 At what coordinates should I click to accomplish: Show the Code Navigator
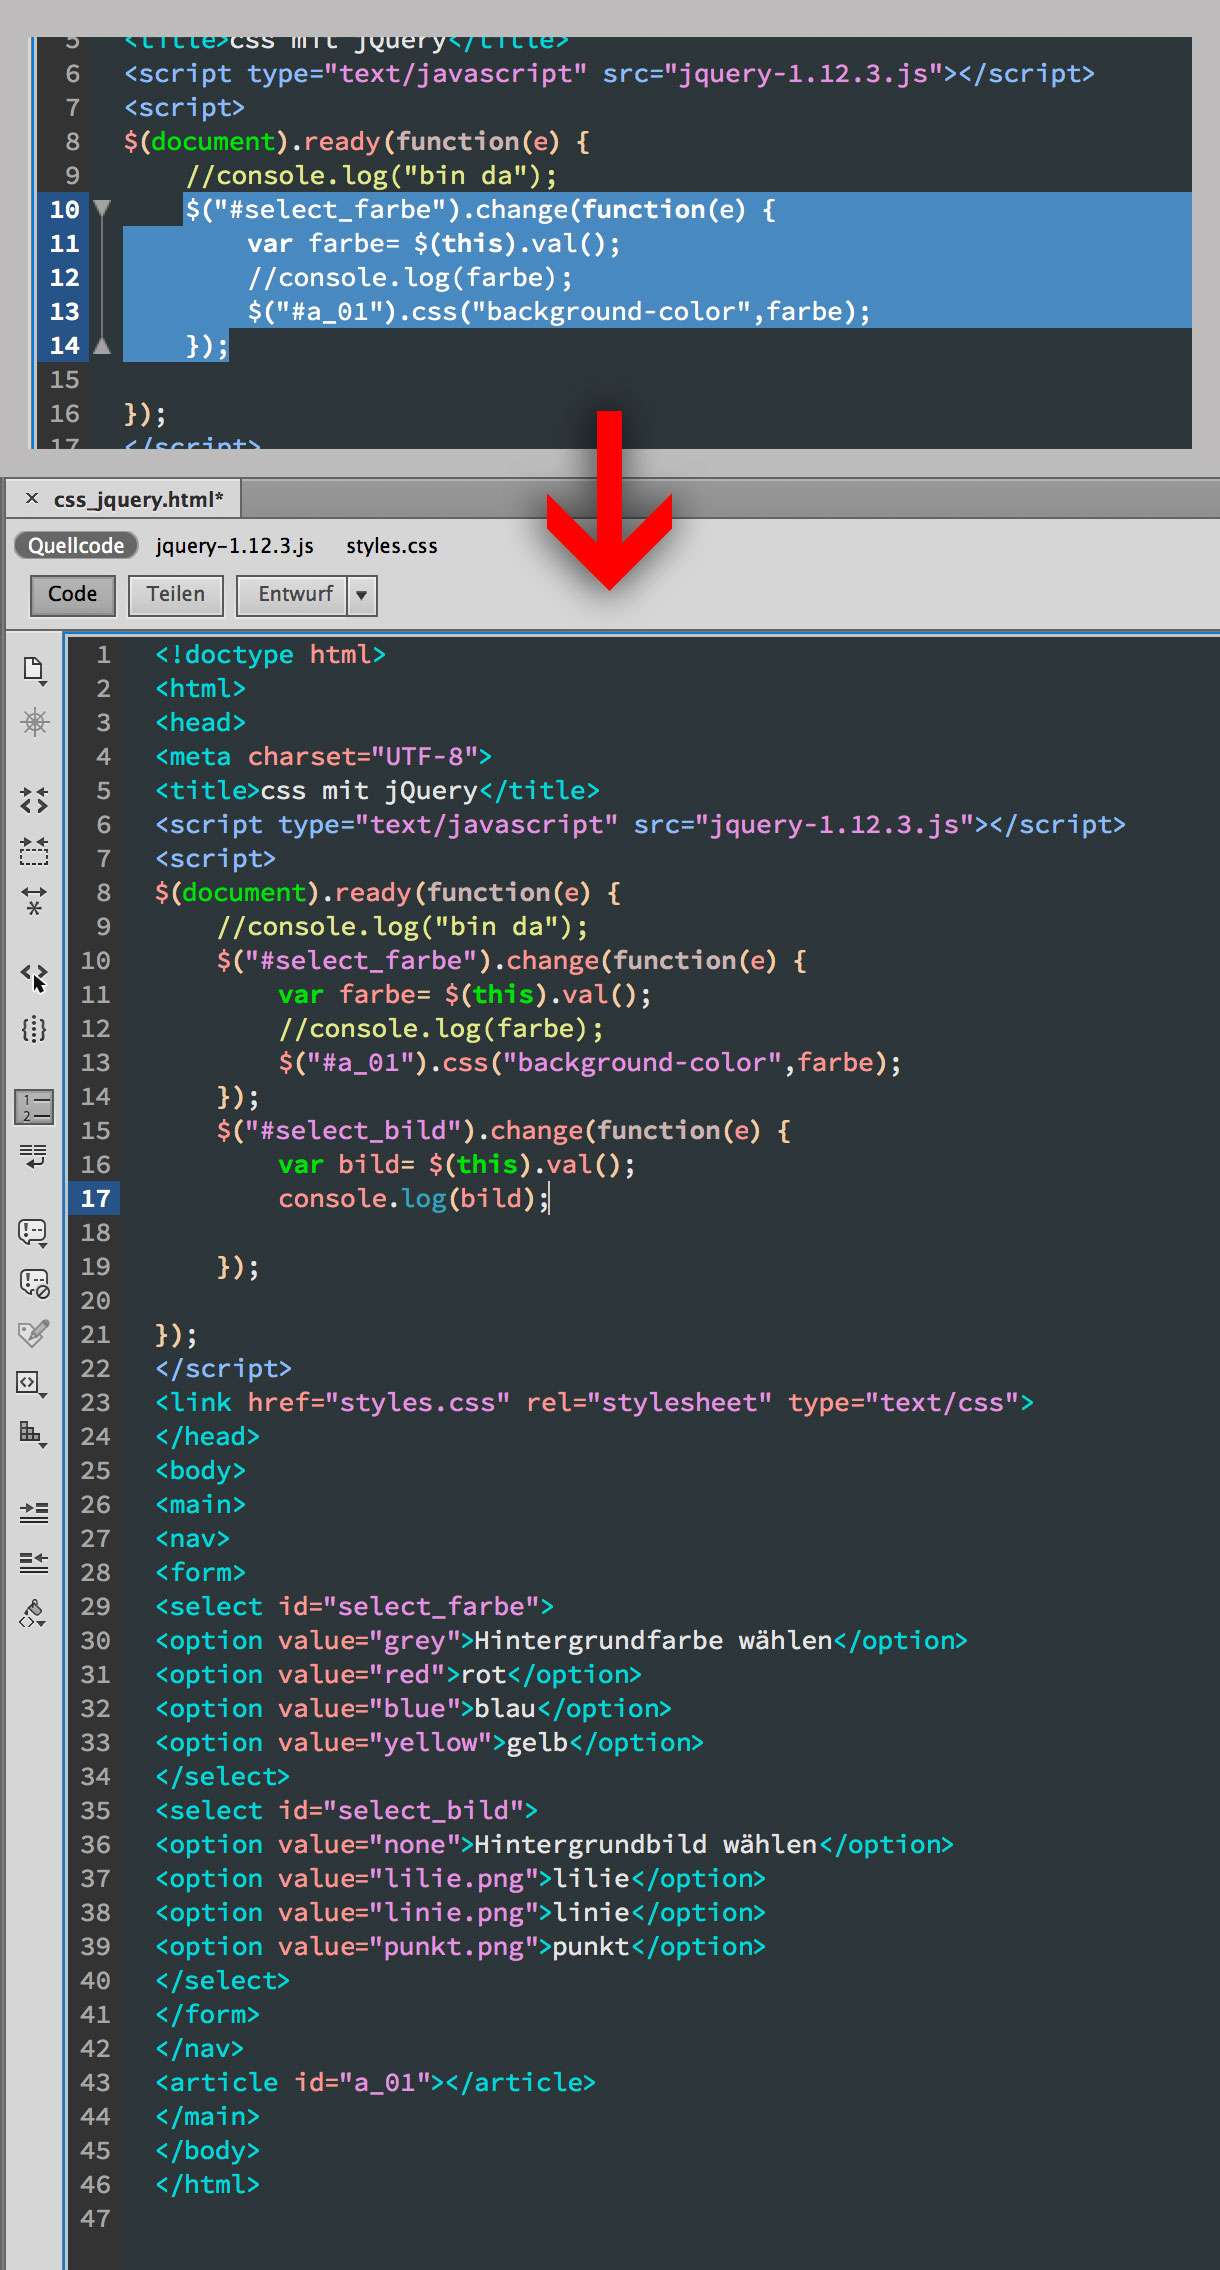[x=34, y=722]
